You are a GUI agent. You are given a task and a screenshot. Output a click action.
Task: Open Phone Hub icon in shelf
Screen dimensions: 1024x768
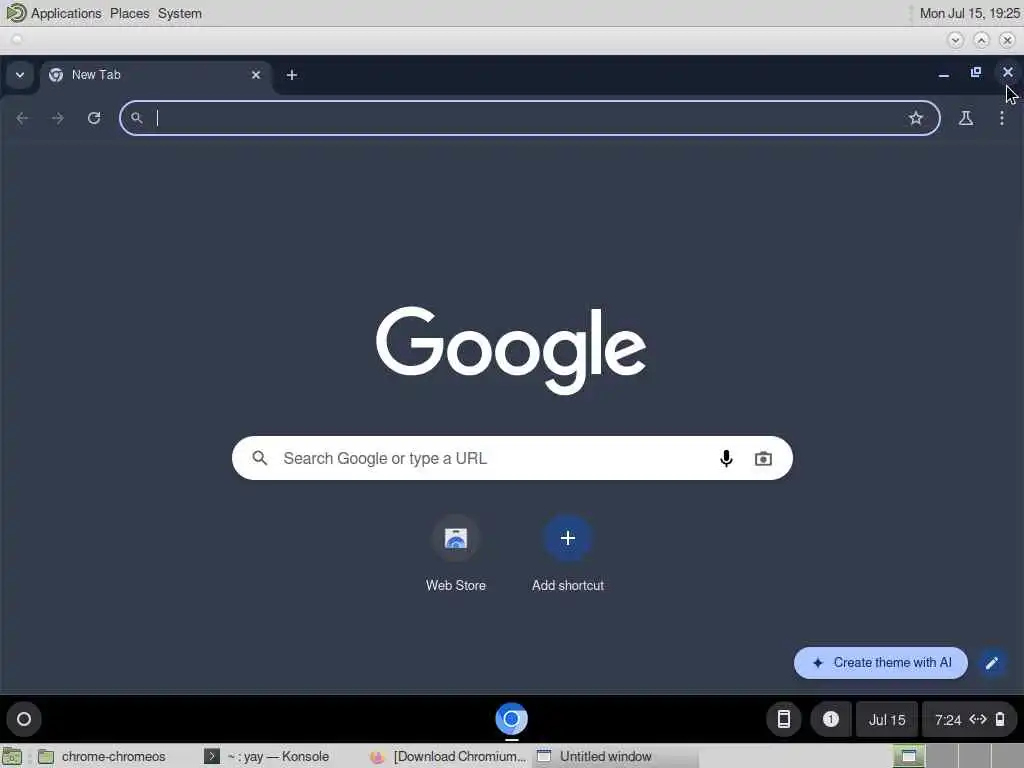(784, 719)
